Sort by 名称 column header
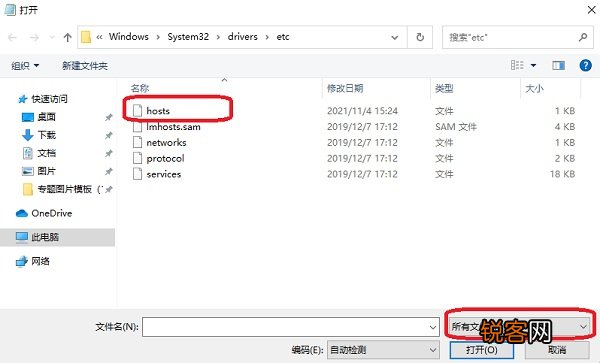 140,88
